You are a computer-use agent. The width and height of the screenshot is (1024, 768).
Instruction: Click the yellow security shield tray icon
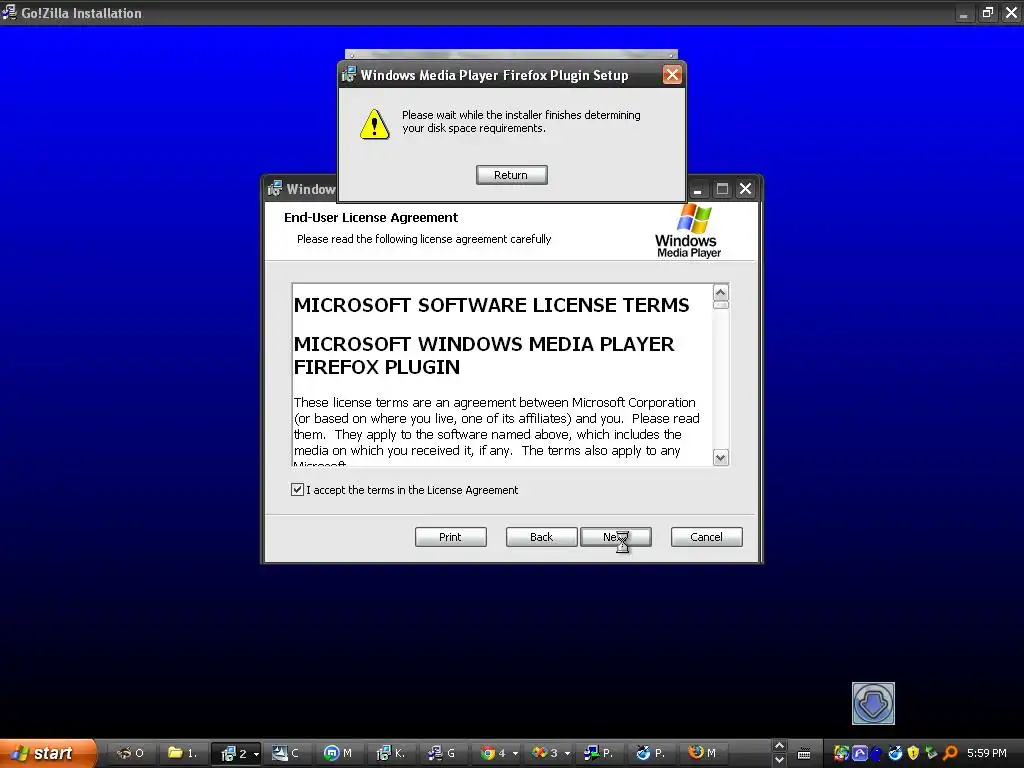coord(913,754)
